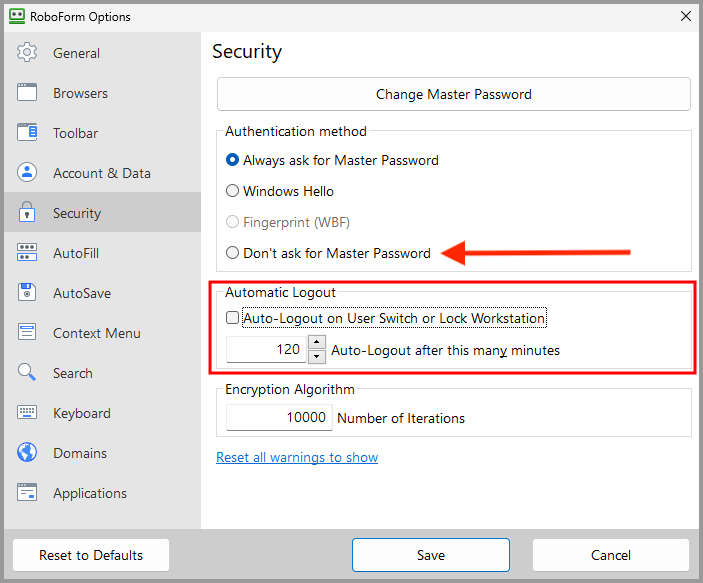The image size is (703, 583).
Task: Open Context Menu settings
Action: click(103, 332)
